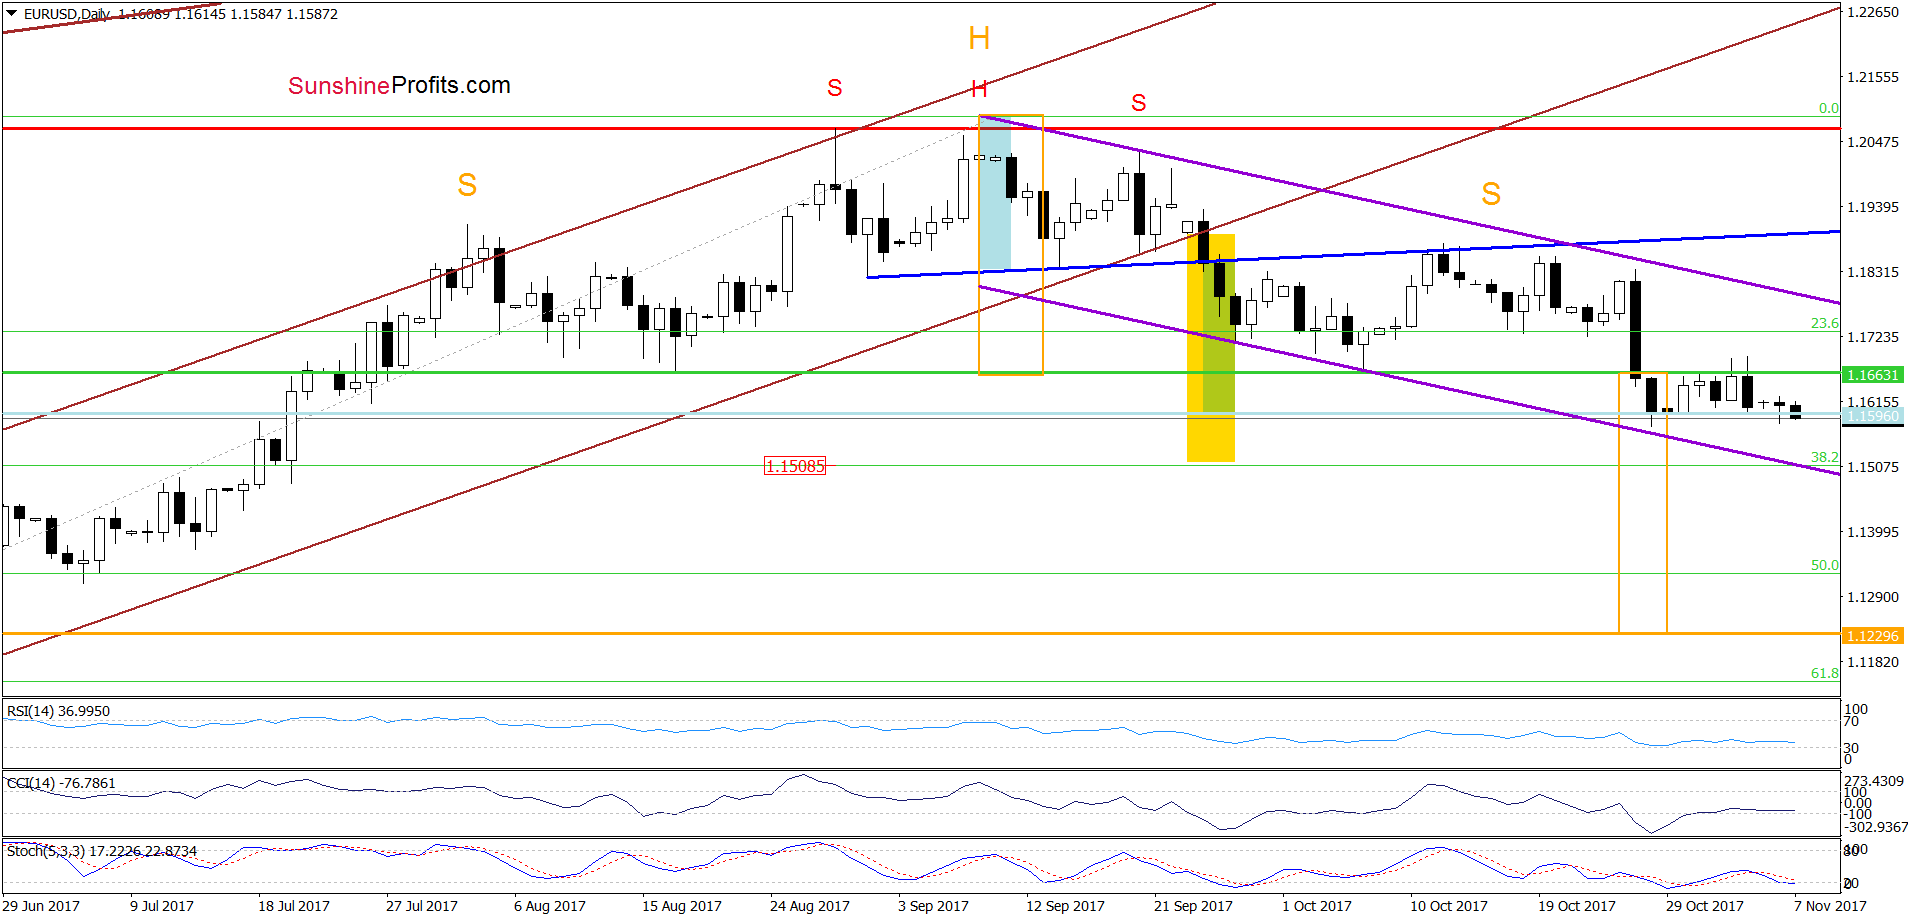Click the orange S label above October candles
The width and height of the screenshot is (1908, 920).
1491,194
